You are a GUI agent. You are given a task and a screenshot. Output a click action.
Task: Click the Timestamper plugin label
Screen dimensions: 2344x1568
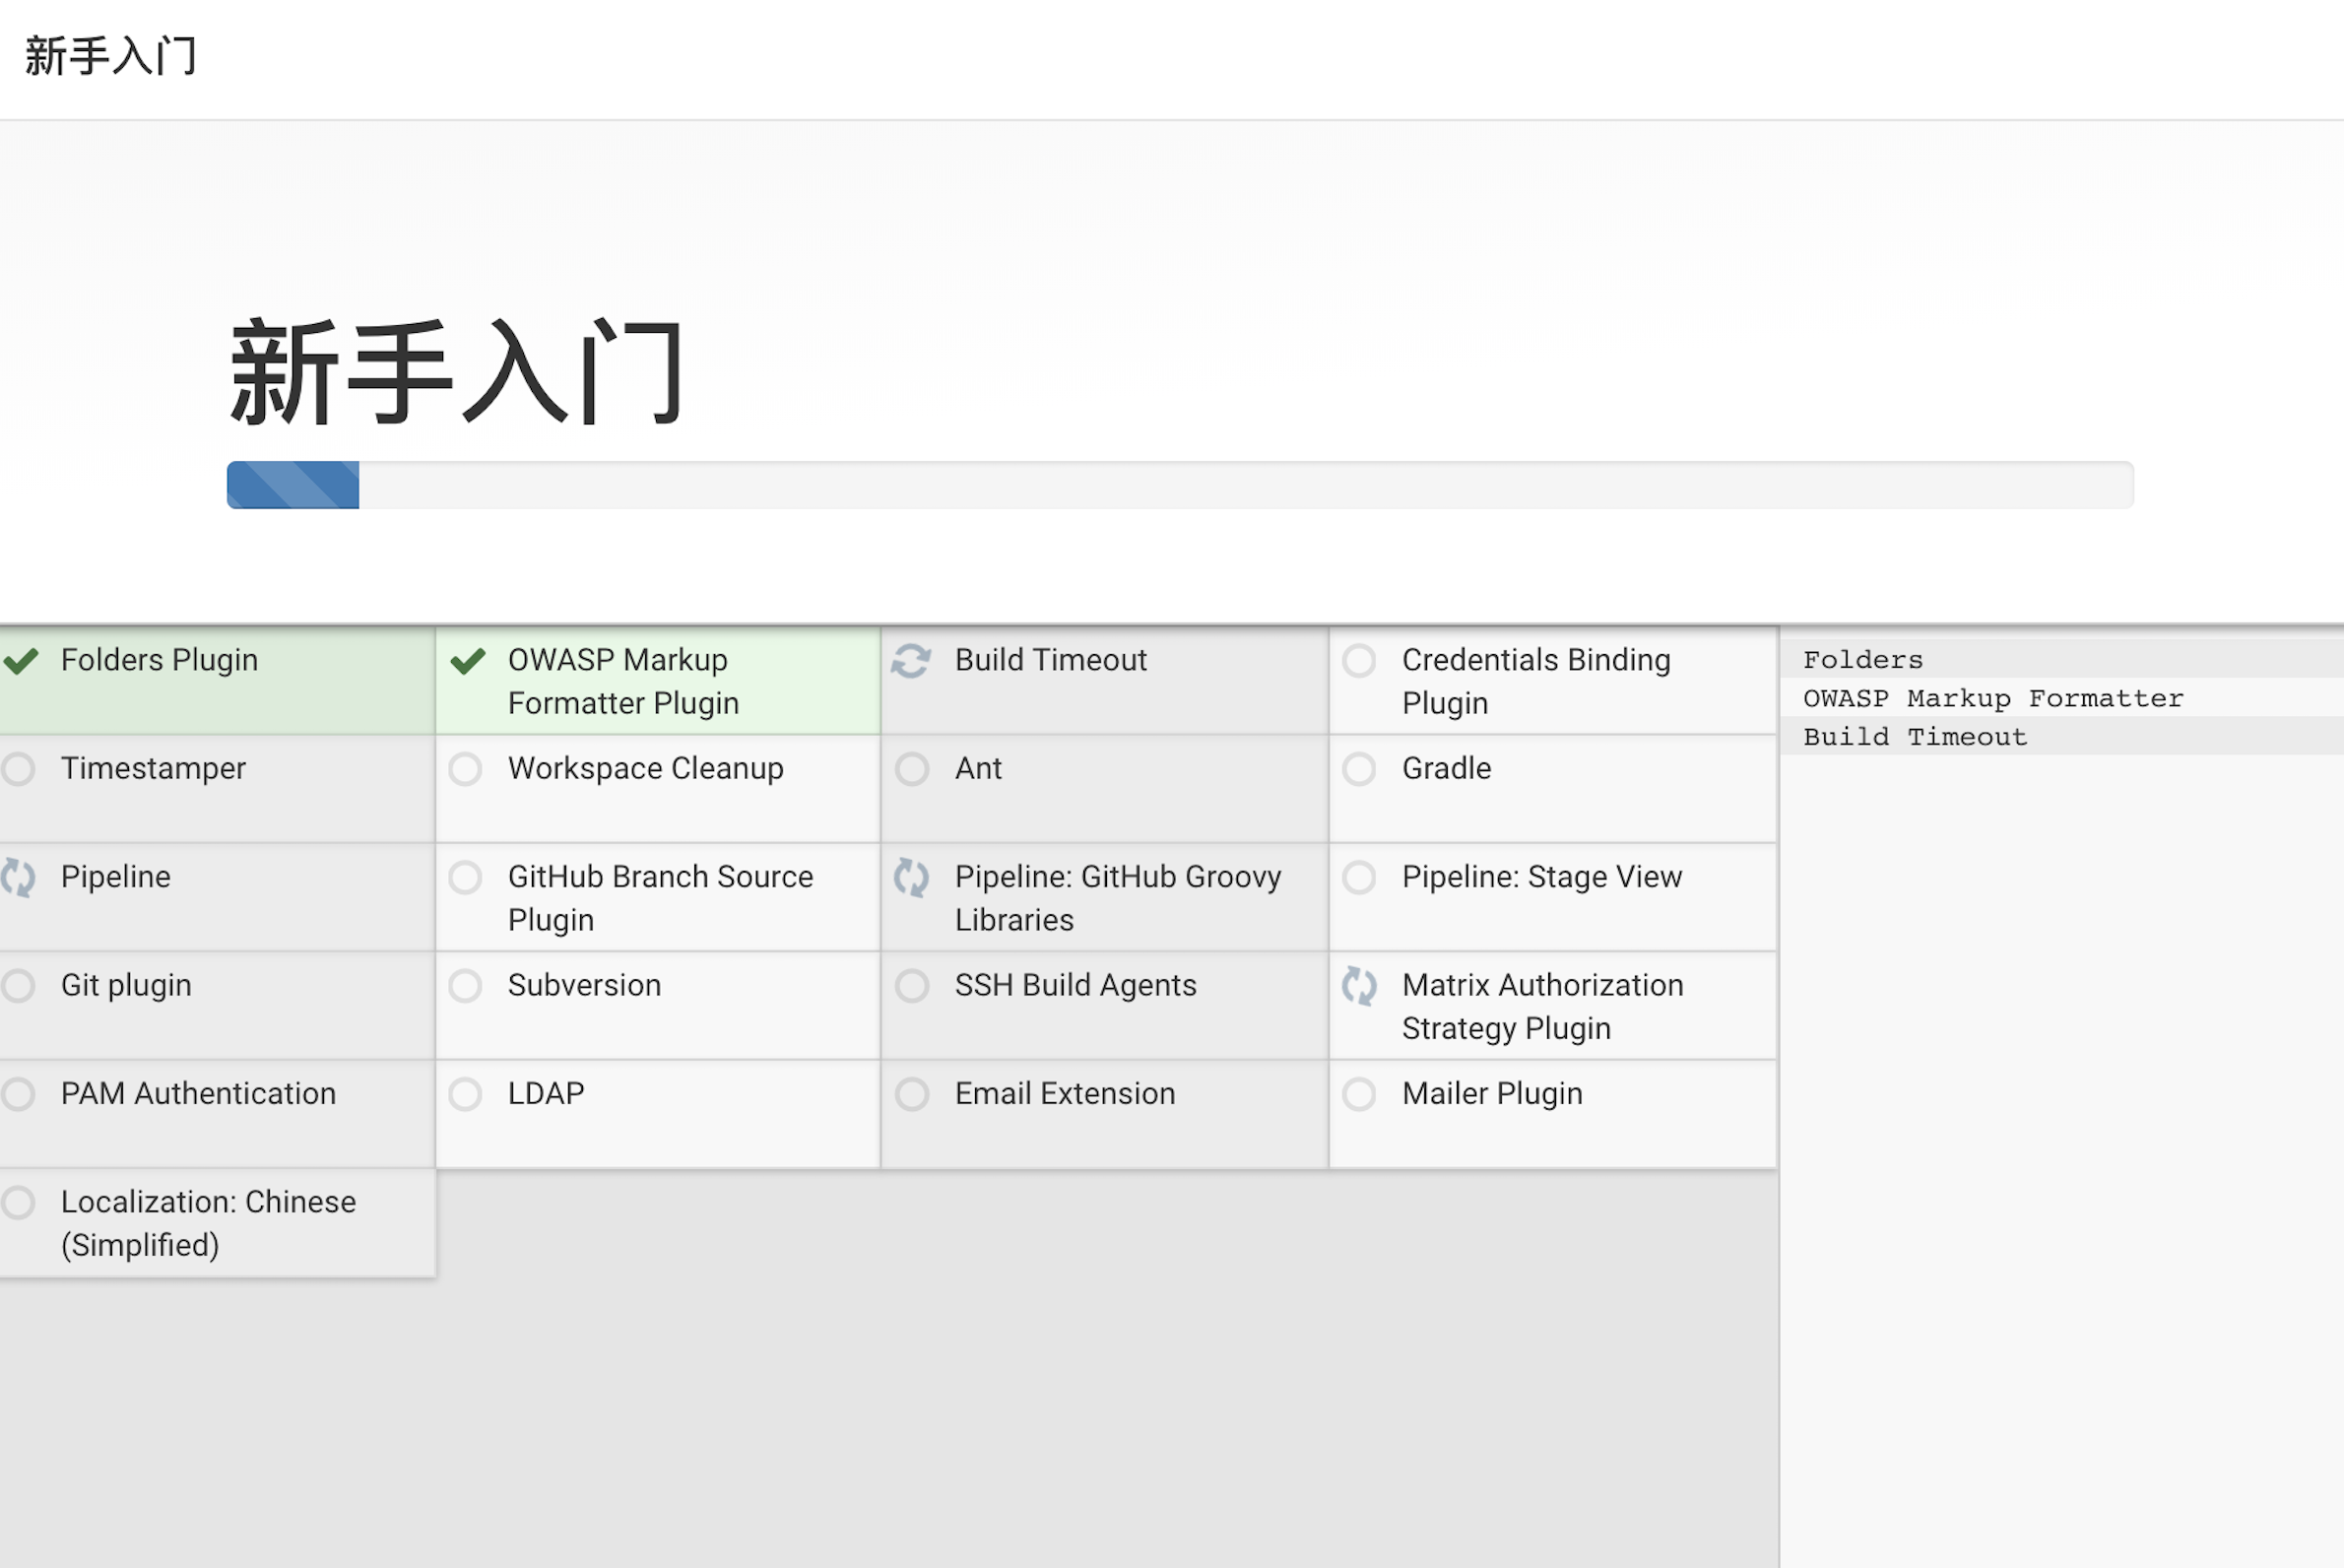pos(153,768)
